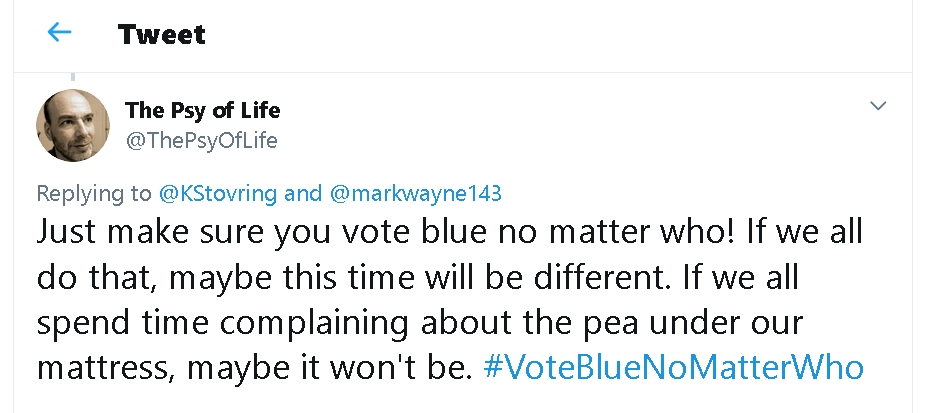Image resolution: width=952 pixels, height=413 pixels.
Task: Click the back arrow icon
Action: (60, 33)
